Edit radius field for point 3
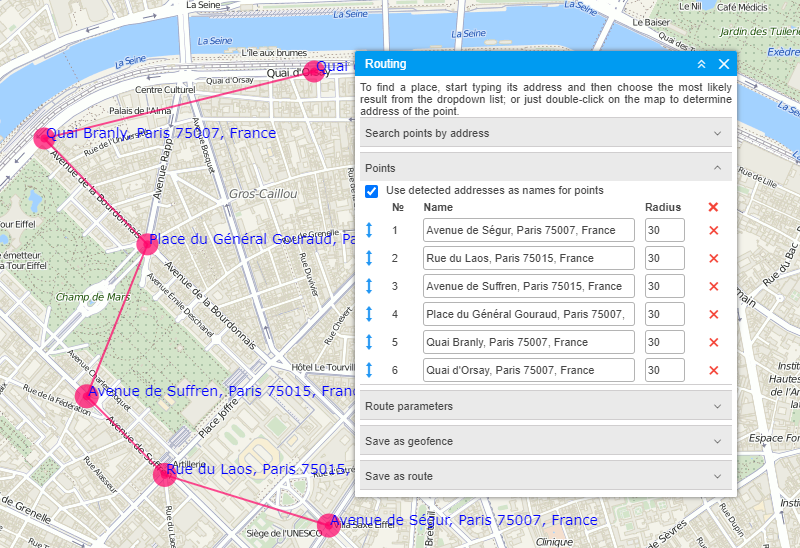800x548 pixels. point(665,286)
